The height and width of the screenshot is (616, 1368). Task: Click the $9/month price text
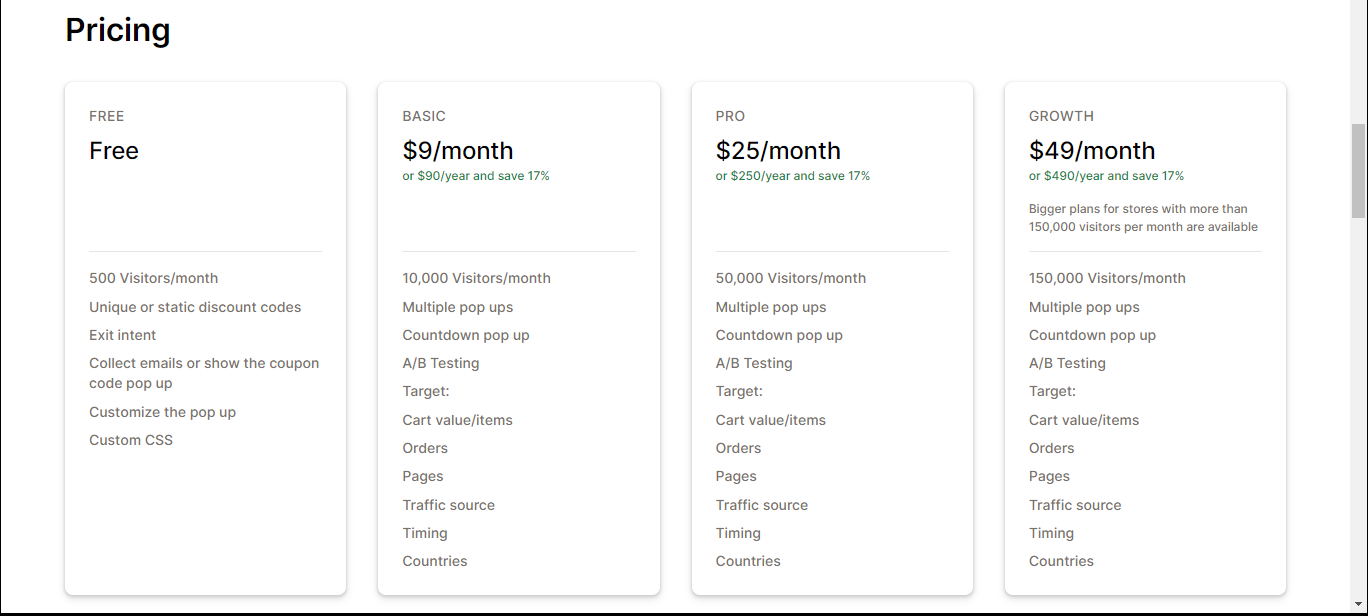pos(458,151)
